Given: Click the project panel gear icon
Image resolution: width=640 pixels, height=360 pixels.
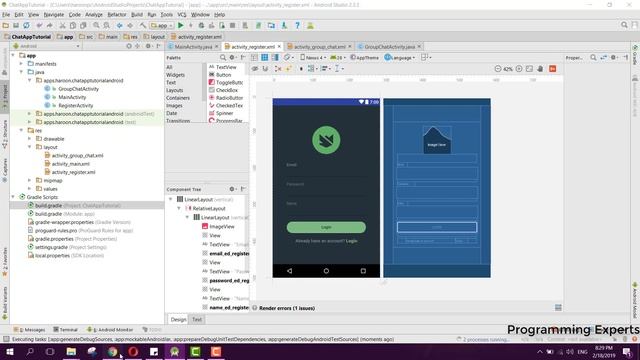Looking at the screenshot, I should pyautogui.click(x=148, y=46).
